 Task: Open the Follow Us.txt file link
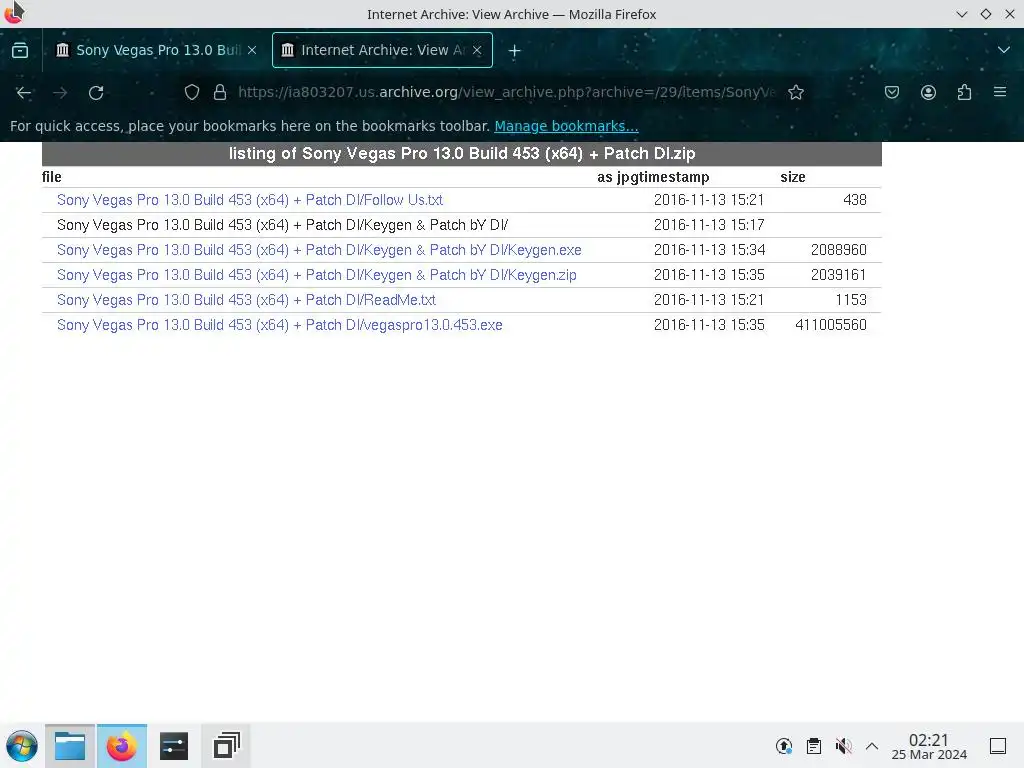point(249,200)
